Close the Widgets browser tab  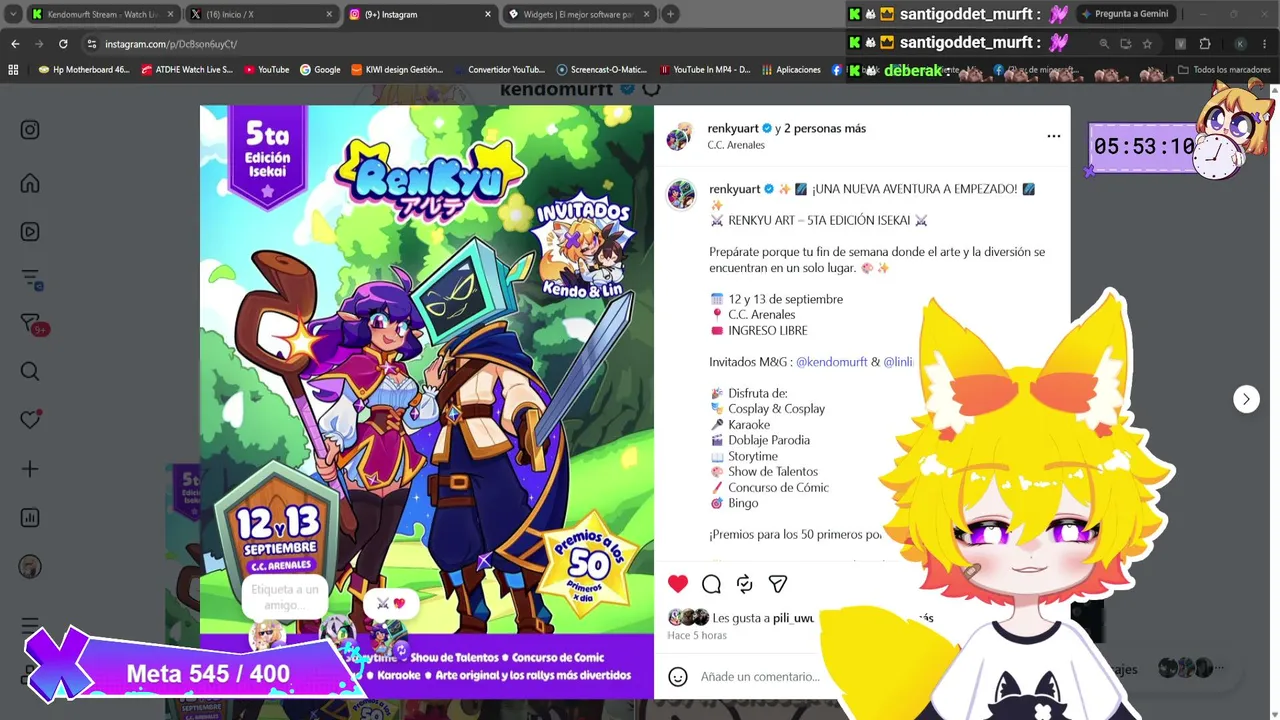tap(646, 14)
